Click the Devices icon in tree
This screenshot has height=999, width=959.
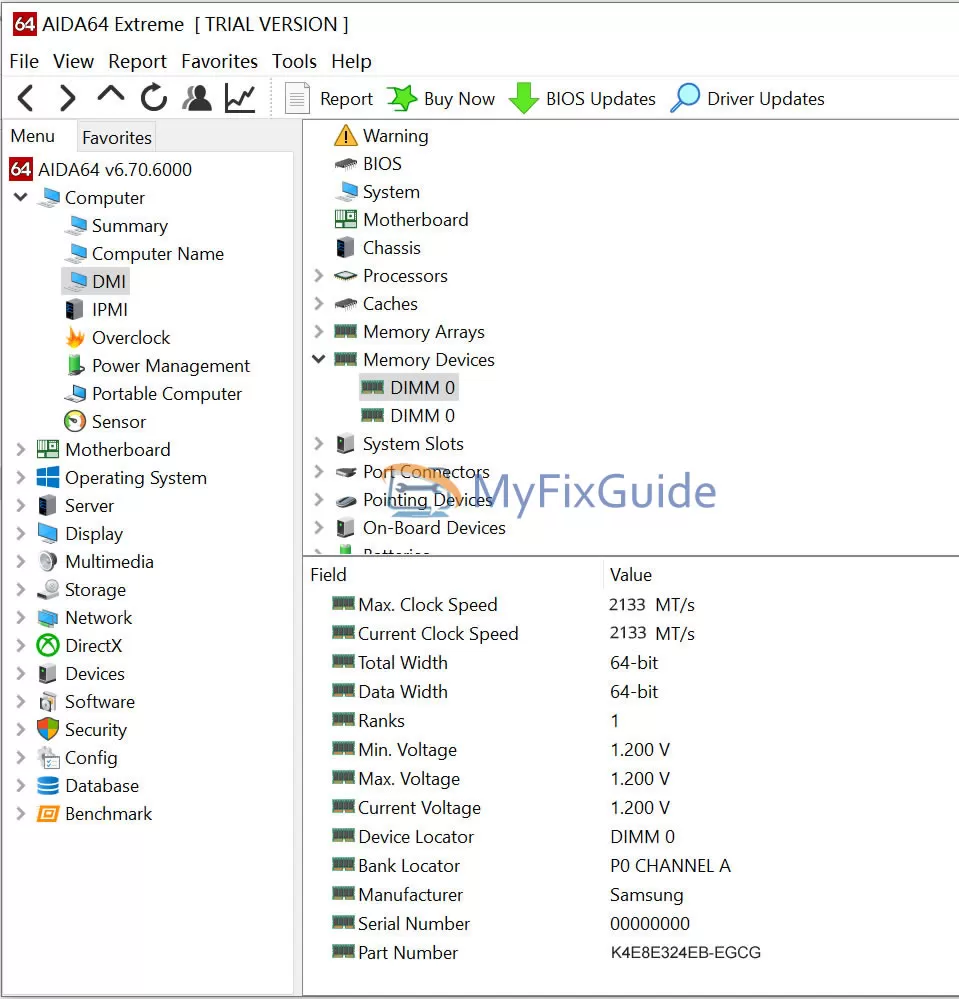pos(48,673)
